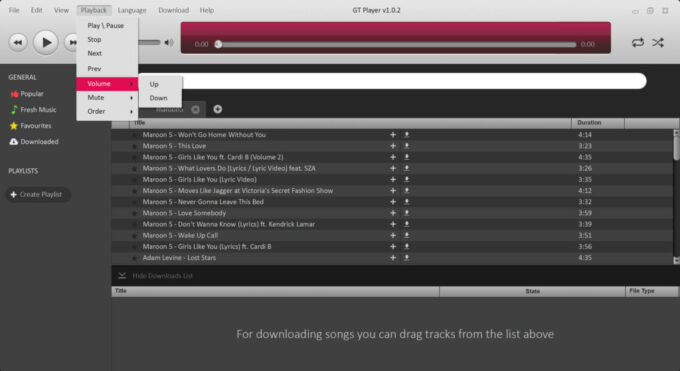Download This Love track
The image size is (680, 371).
point(407,146)
